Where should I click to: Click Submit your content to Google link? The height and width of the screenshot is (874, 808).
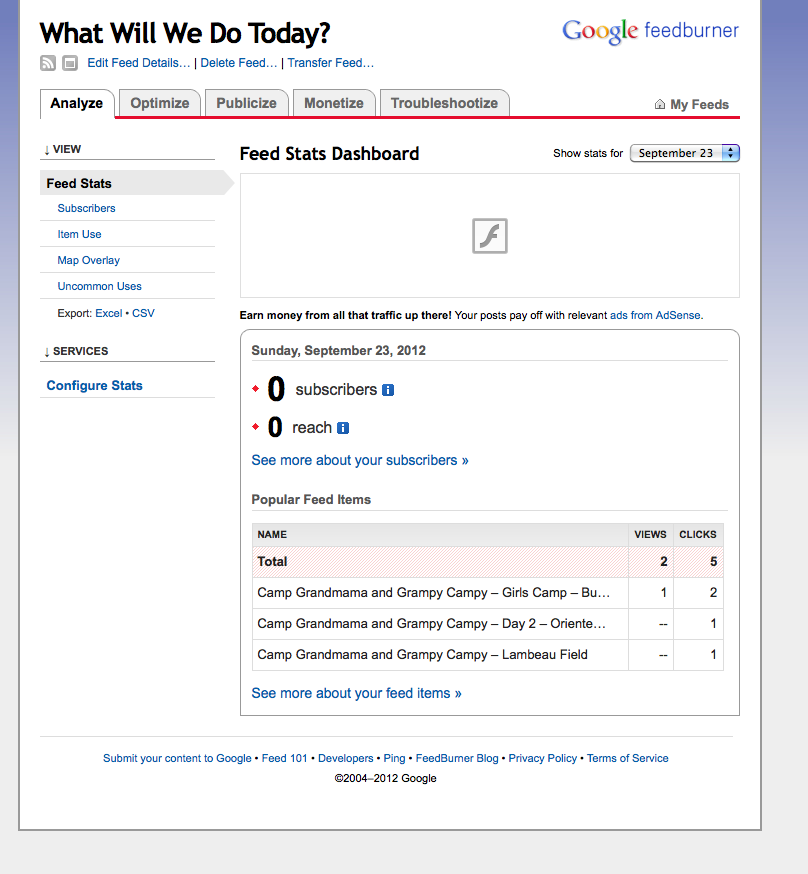(x=177, y=759)
